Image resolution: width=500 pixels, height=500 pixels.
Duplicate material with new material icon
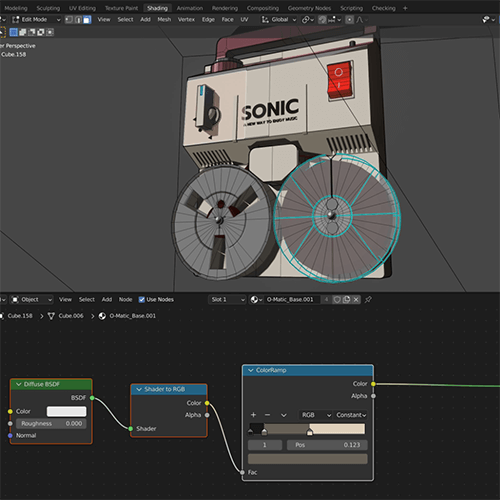click(x=346, y=299)
